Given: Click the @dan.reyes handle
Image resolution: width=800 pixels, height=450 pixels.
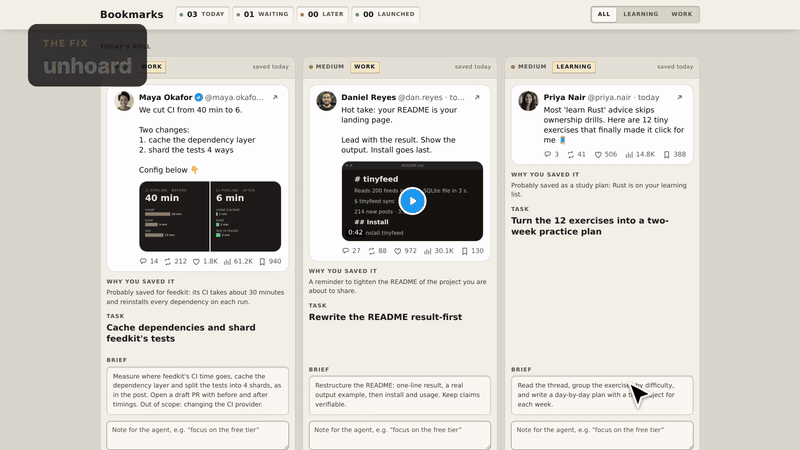Looking at the screenshot, I should click(420, 97).
